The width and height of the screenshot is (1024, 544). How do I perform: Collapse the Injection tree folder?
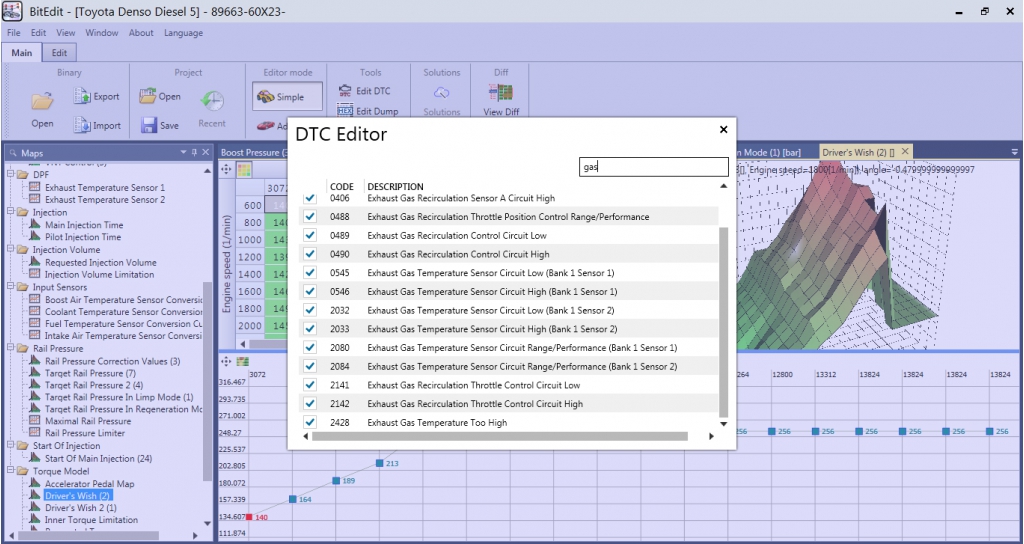coord(10,212)
